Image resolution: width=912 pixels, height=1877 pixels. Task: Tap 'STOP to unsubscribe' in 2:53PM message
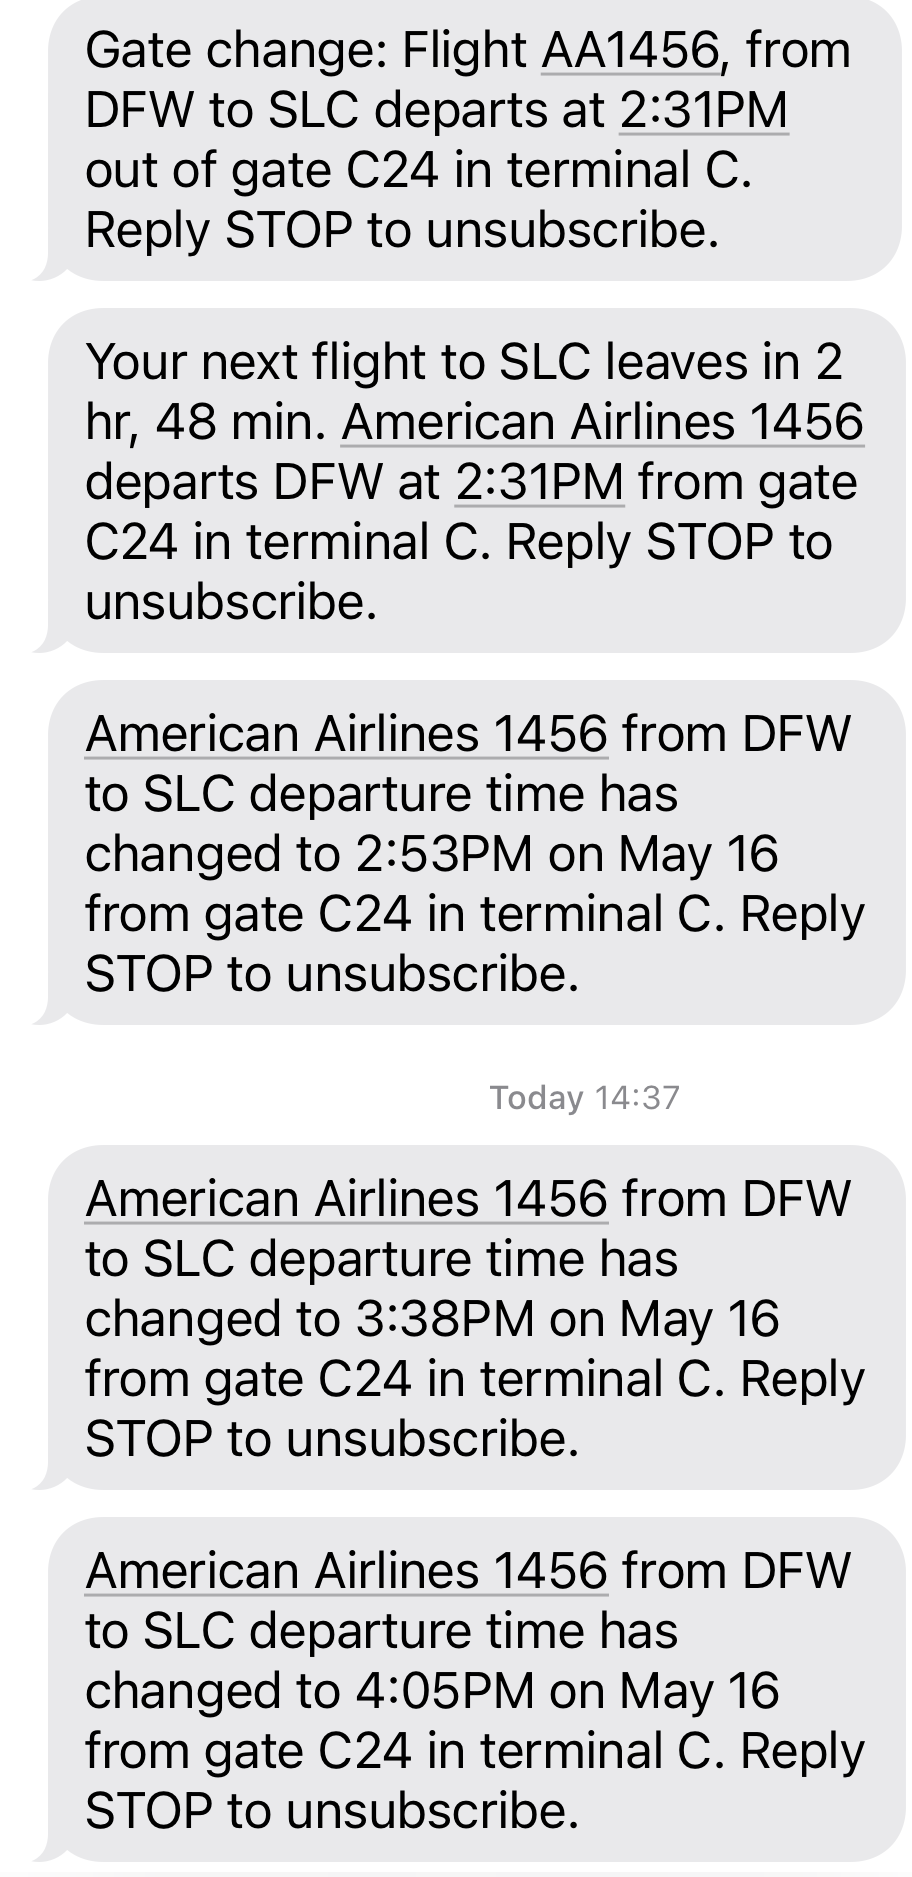(332, 974)
